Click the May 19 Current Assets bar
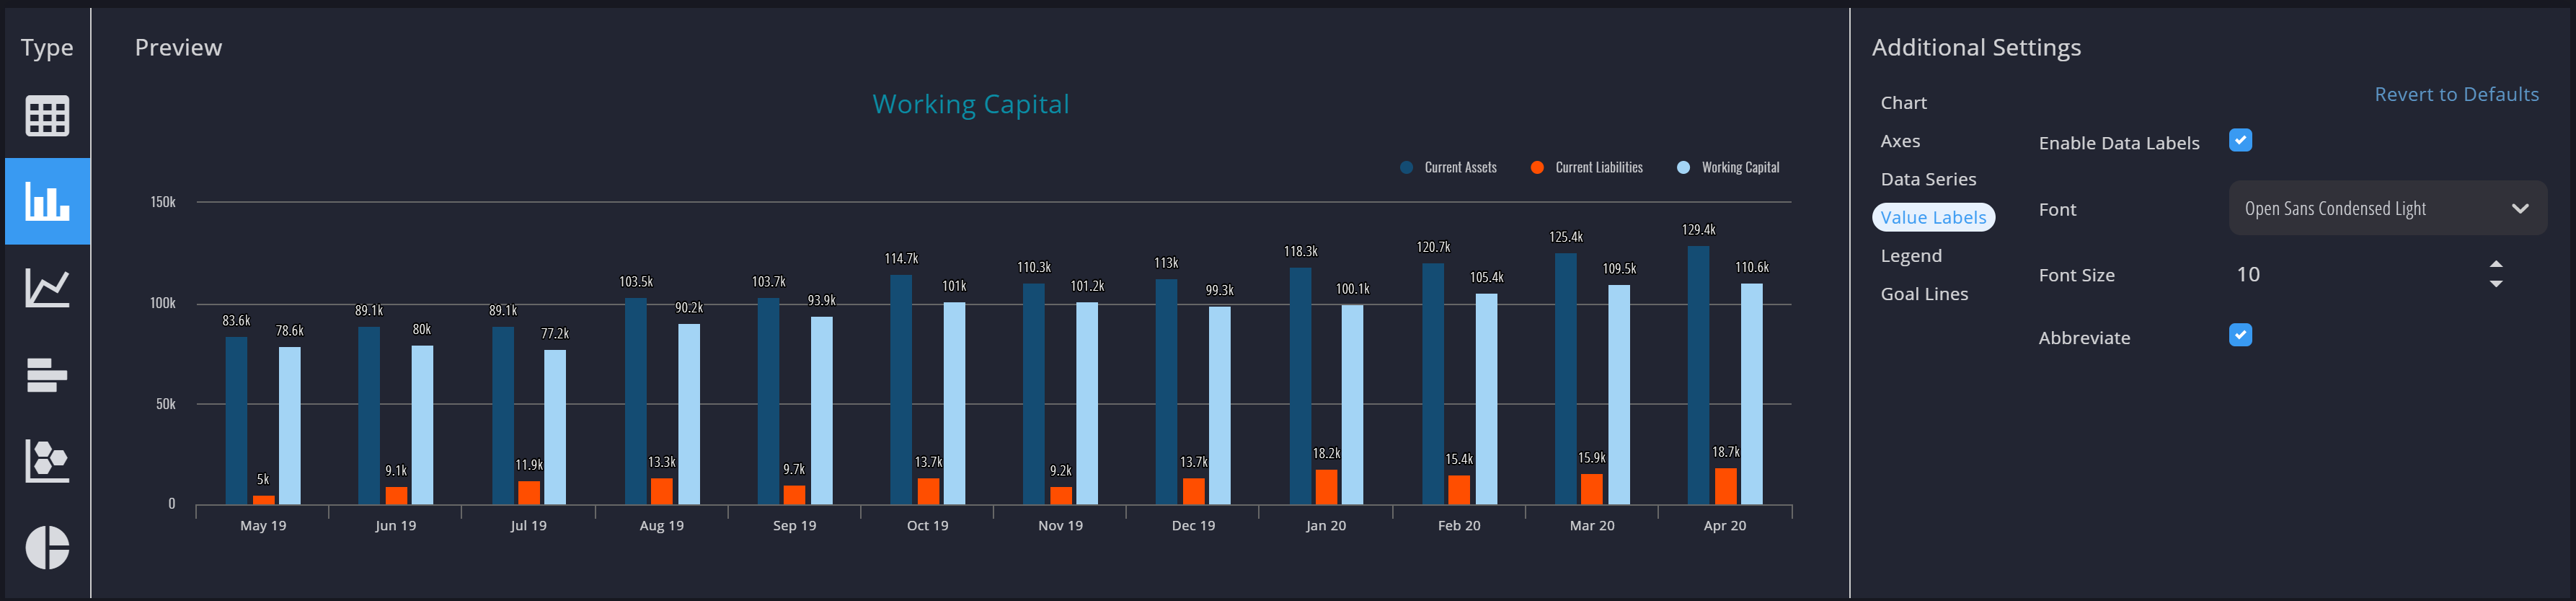Image resolution: width=2576 pixels, height=601 pixels. coord(236,420)
